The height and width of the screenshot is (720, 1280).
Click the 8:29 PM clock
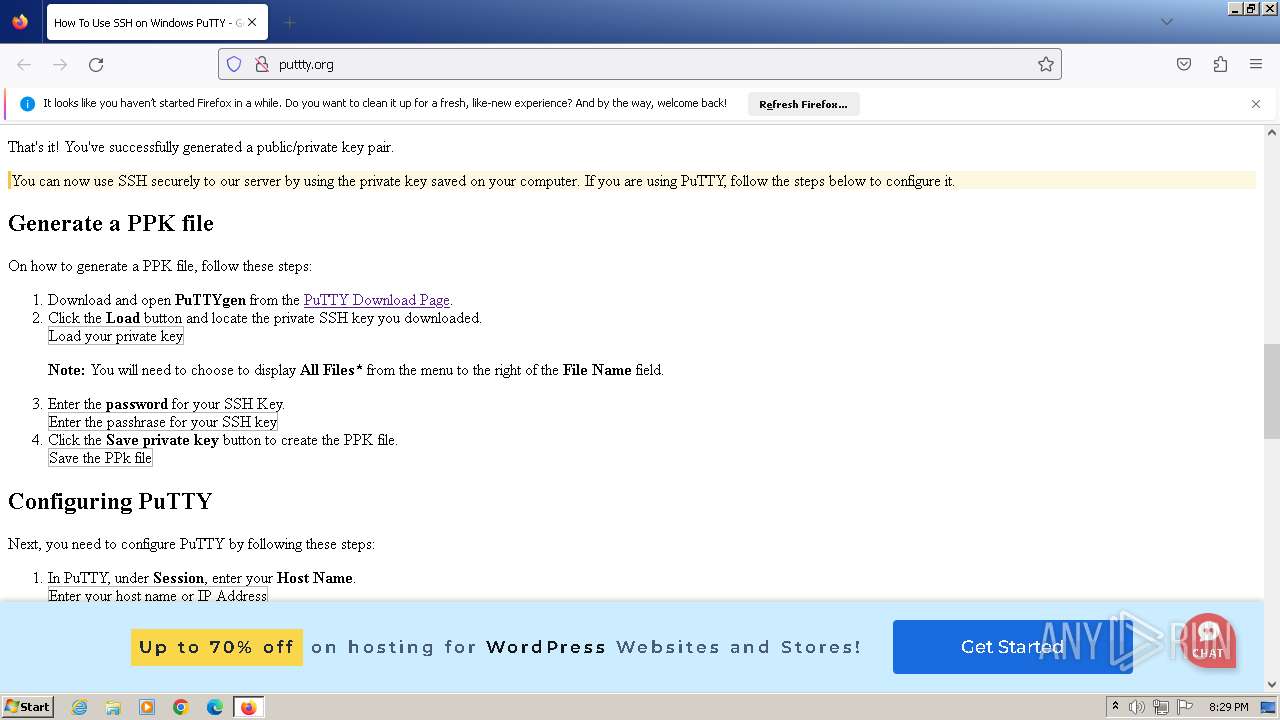[1228, 707]
